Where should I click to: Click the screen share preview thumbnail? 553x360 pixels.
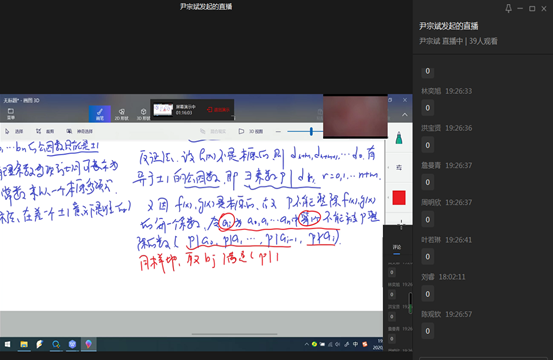coord(163,109)
